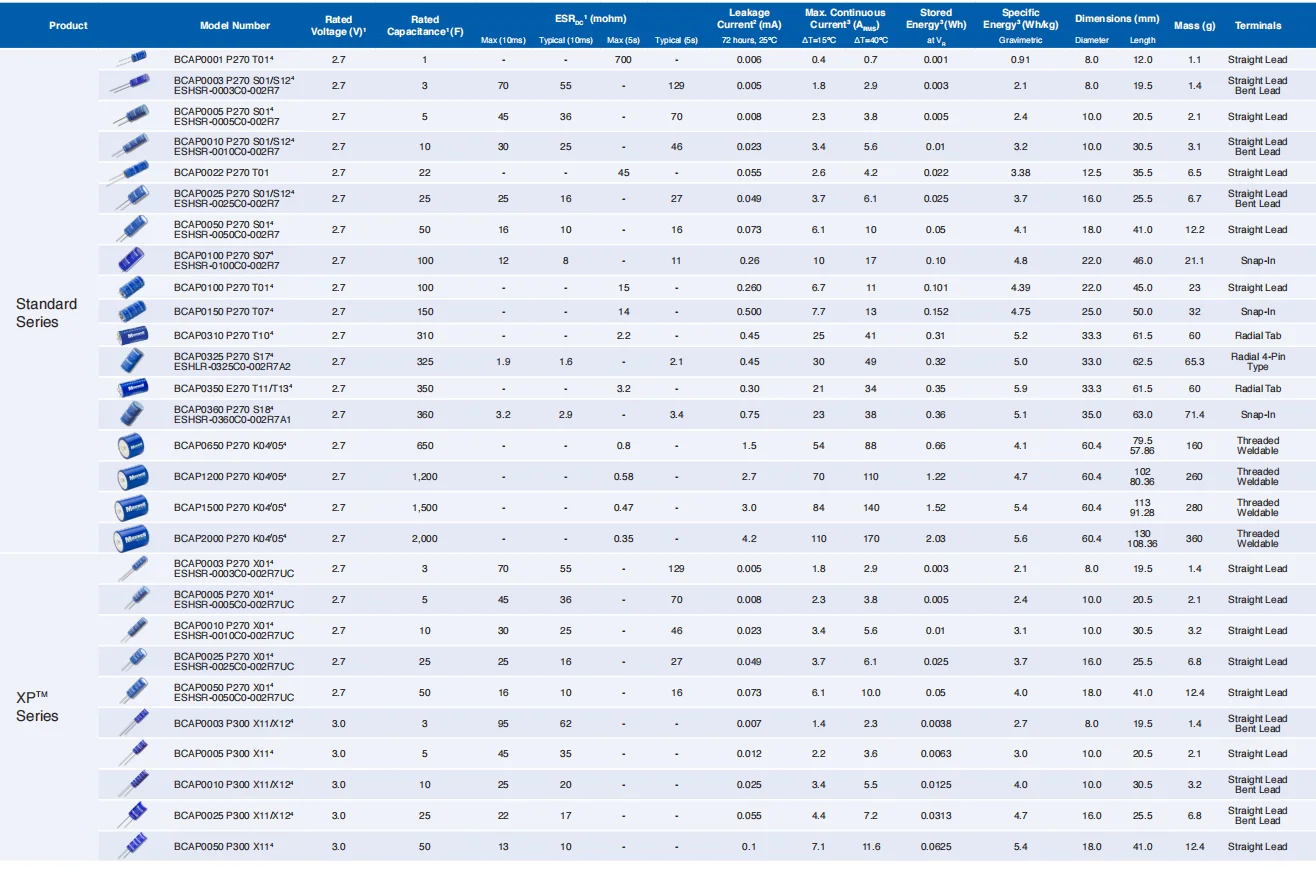Click the 'ESHSR-0050C0-002R7UC' part number
The height and width of the screenshot is (874, 1316).
pyautogui.click(x=234, y=697)
